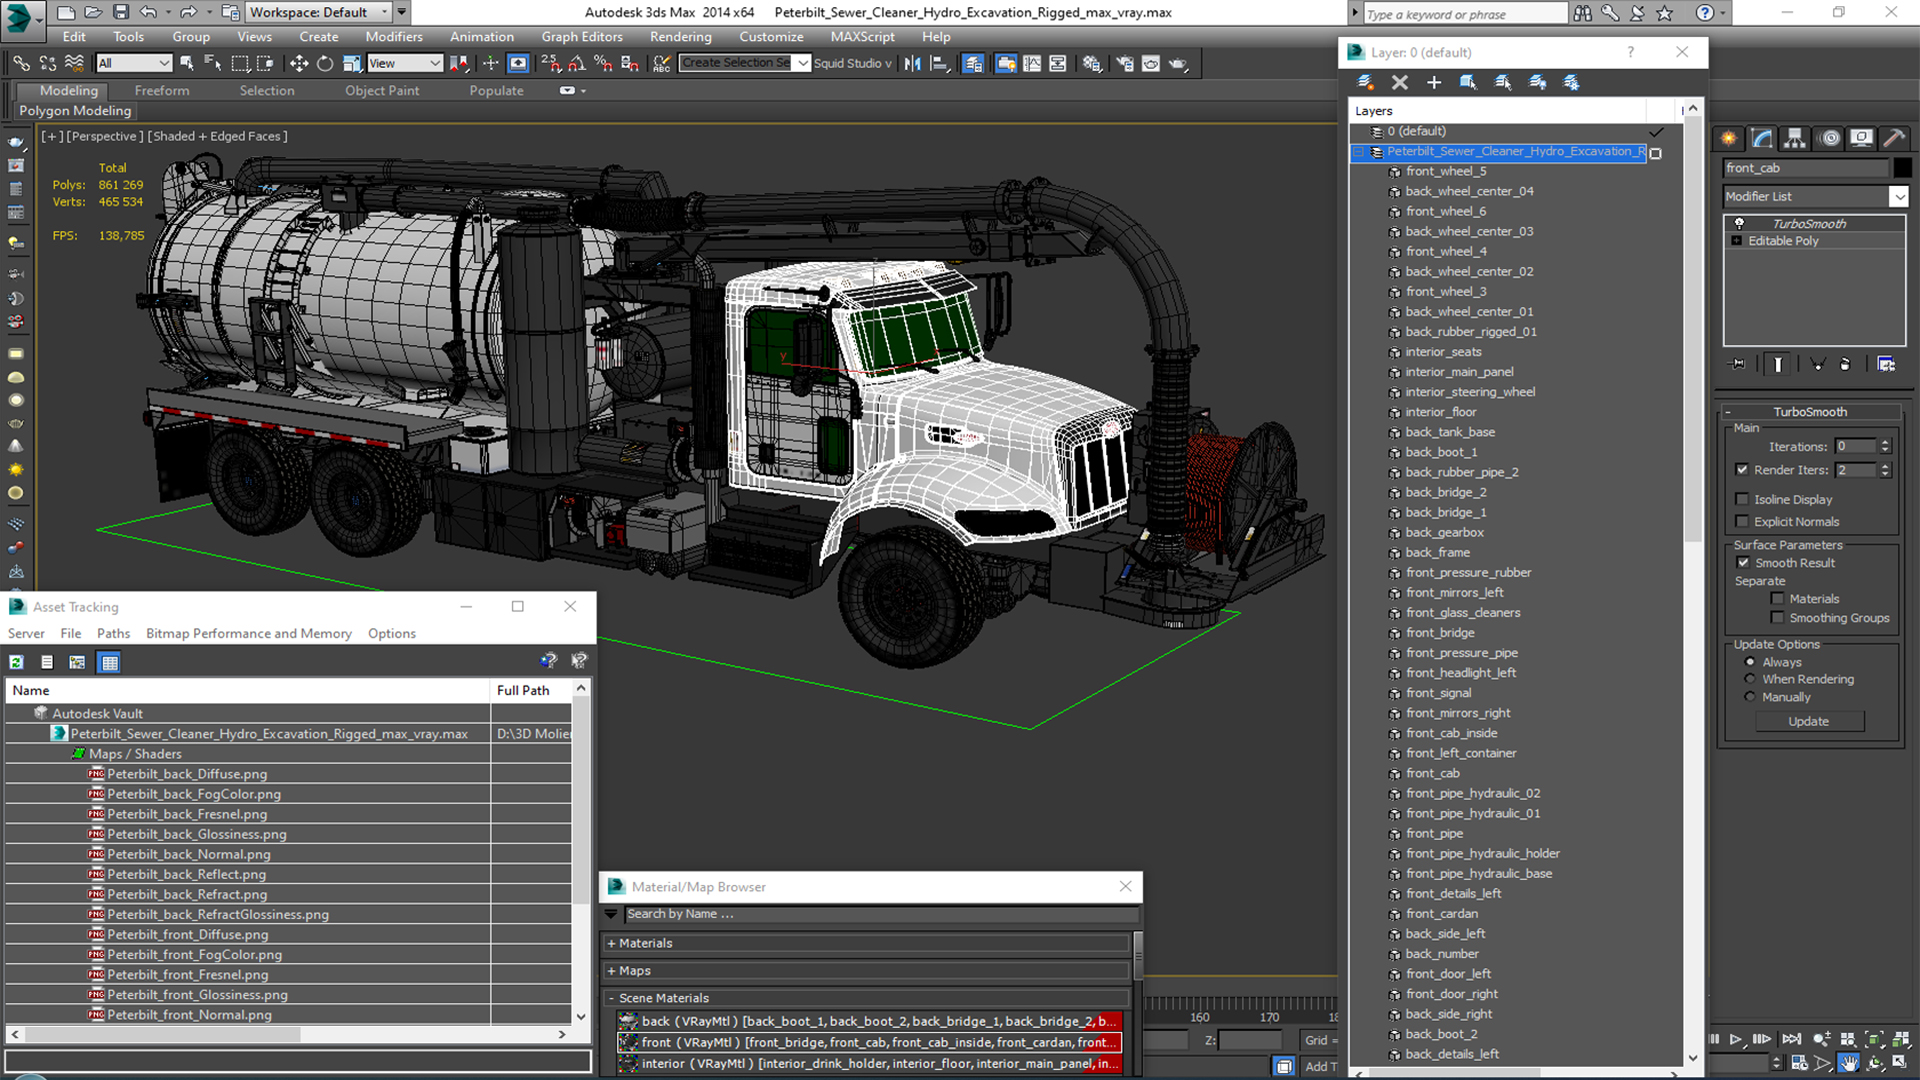Open the Utilities hammer panel tab
The image size is (1920, 1080).
point(1893,138)
